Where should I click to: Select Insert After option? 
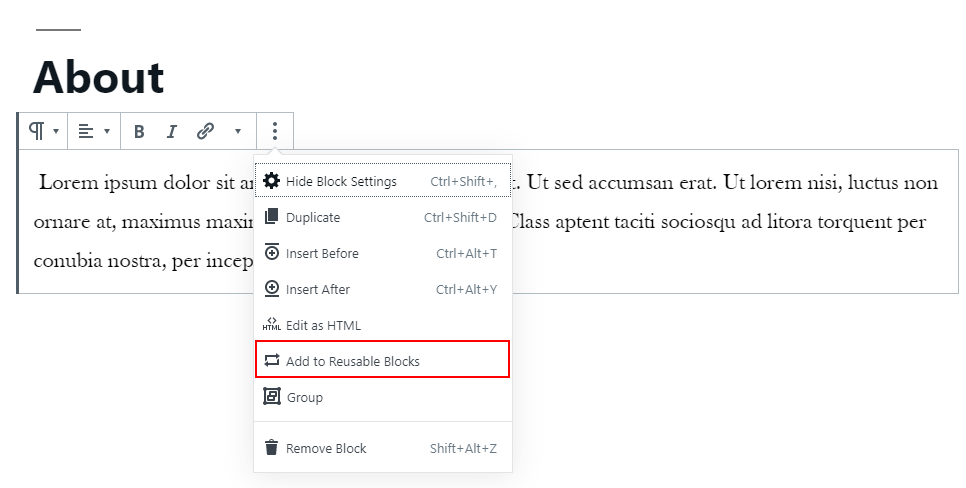tap(383, 289)
